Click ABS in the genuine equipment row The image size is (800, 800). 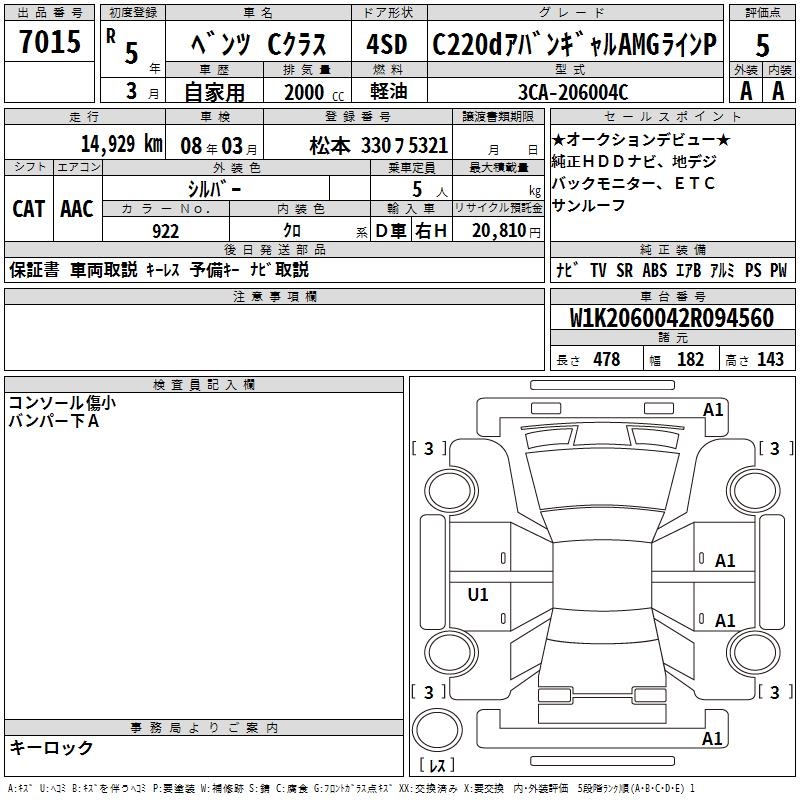pos(655,270)
